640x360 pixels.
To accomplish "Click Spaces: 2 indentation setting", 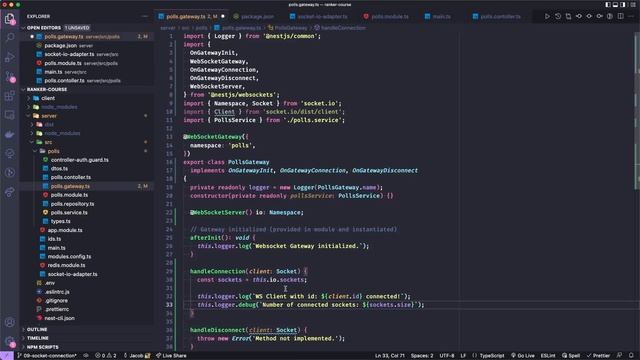I will click(x=422, y=356).
